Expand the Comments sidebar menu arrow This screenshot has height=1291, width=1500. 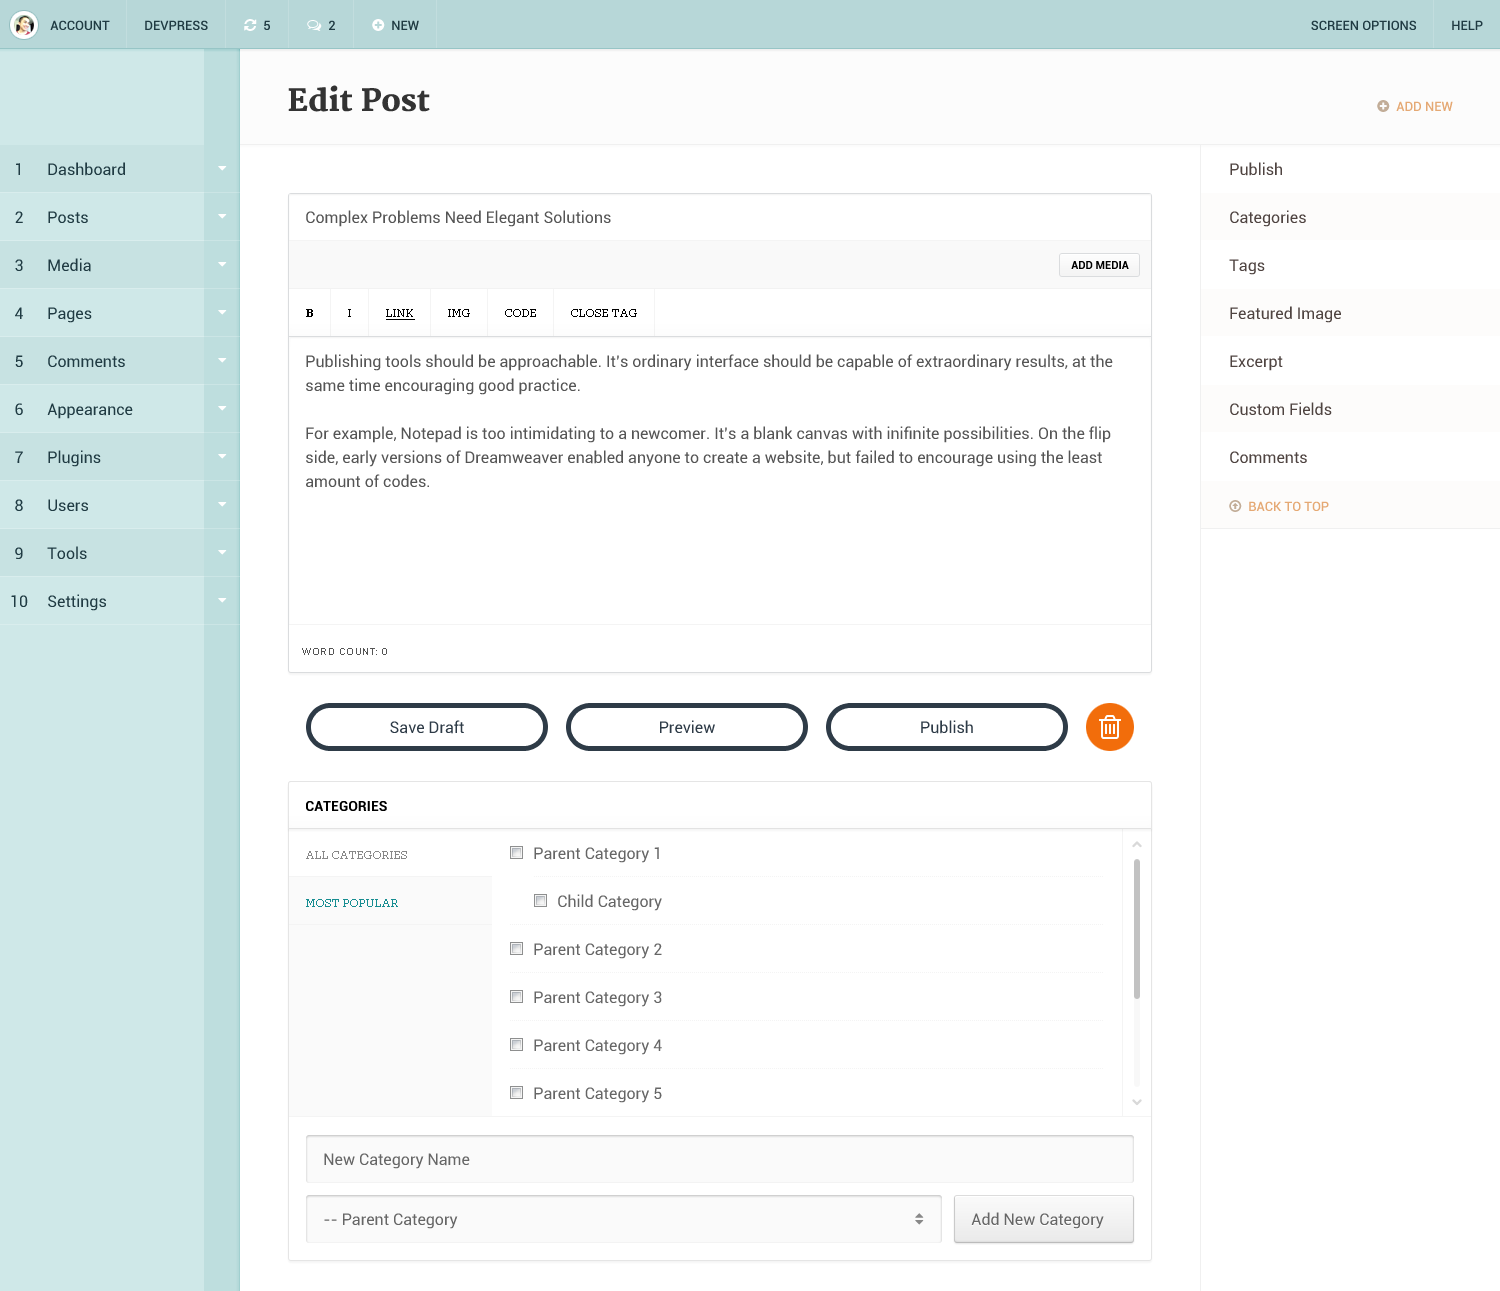click(x=222, y=361)
